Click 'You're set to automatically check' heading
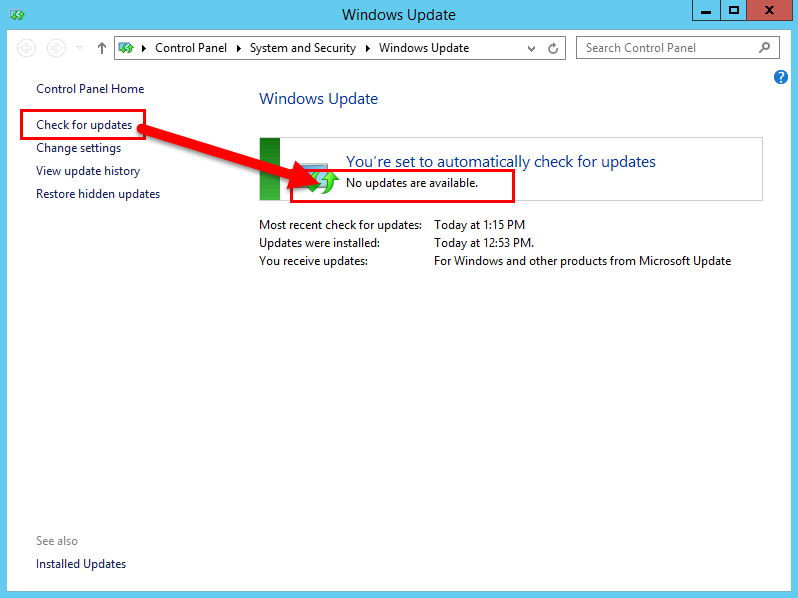This screenshot has width=798, height=598. point(501,162)
